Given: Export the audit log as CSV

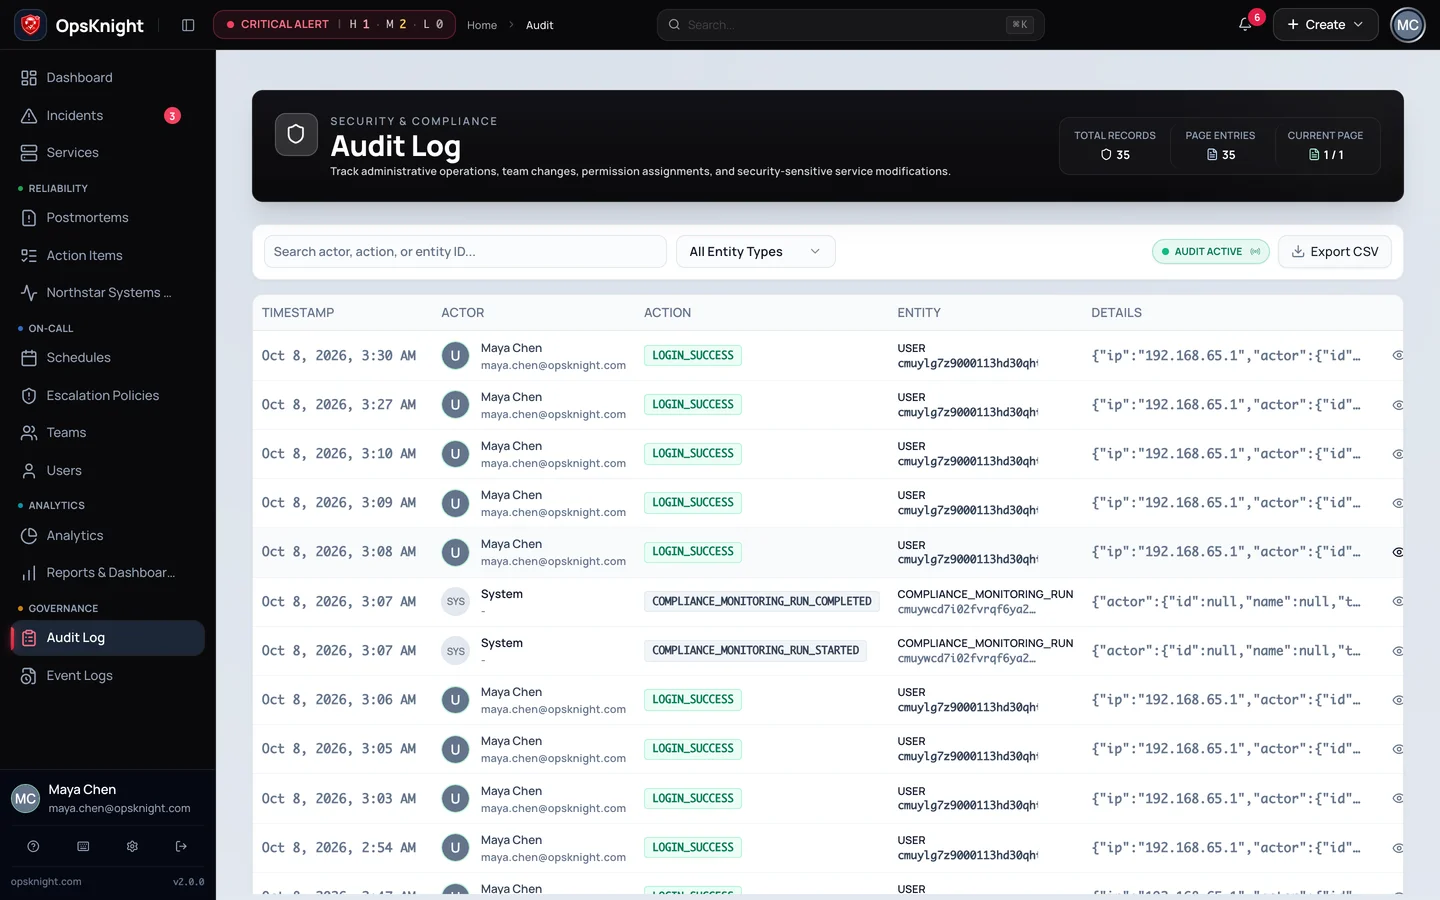Looking at the screenshot, I should 1334,252.
